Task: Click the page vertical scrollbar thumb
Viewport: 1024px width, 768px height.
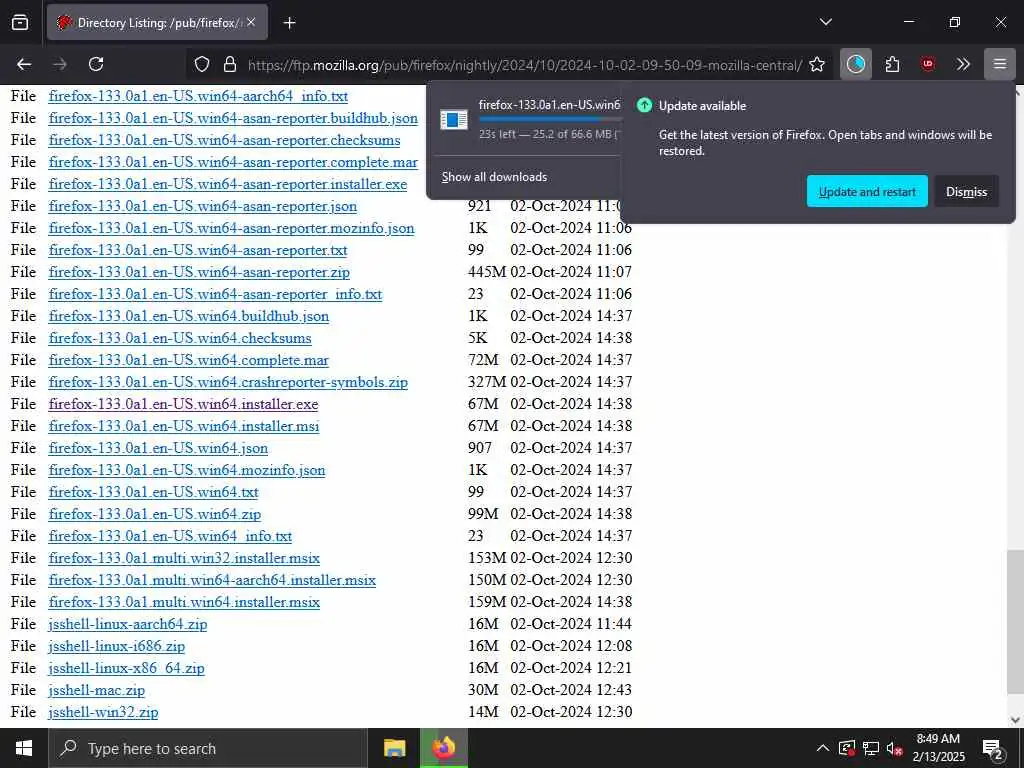Action: pyautogui.click(x=1015, y=622)
